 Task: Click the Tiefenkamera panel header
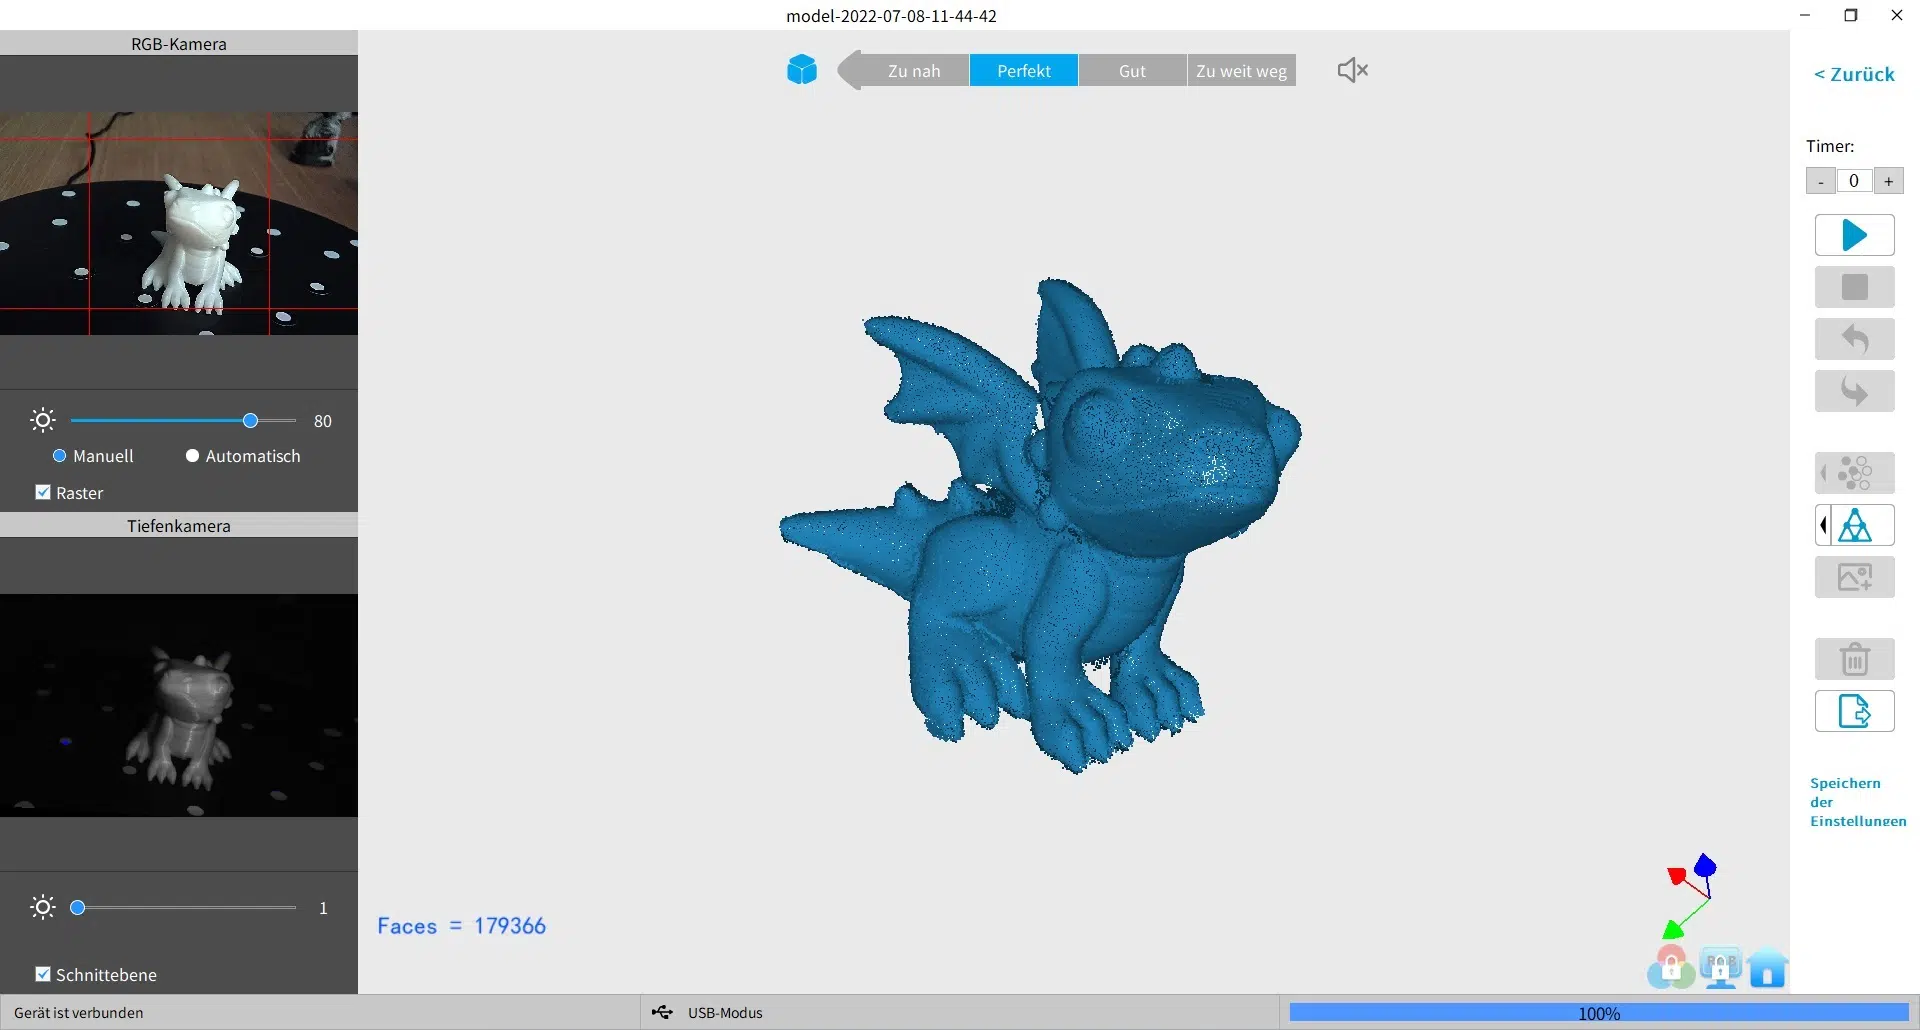click(x=179, y=525)
